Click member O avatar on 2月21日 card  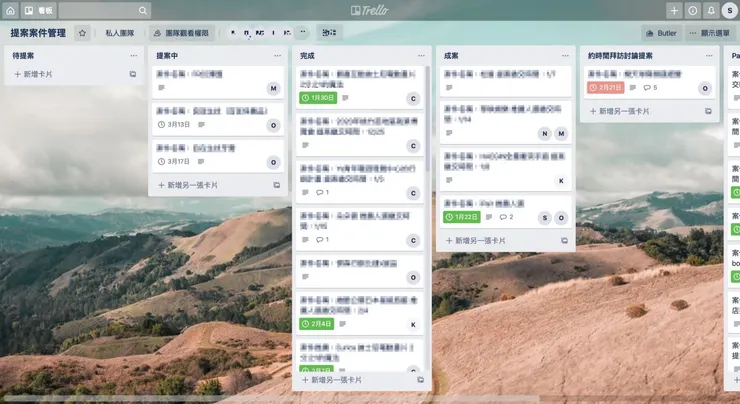click(705, 88)
